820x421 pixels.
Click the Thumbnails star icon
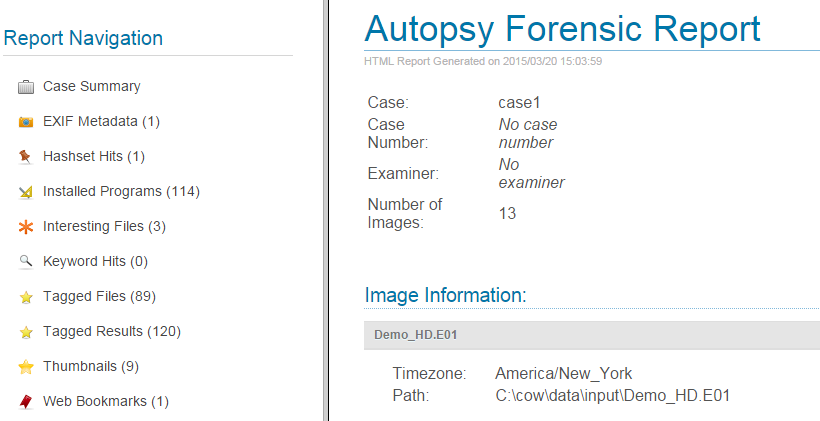[26, 367]
